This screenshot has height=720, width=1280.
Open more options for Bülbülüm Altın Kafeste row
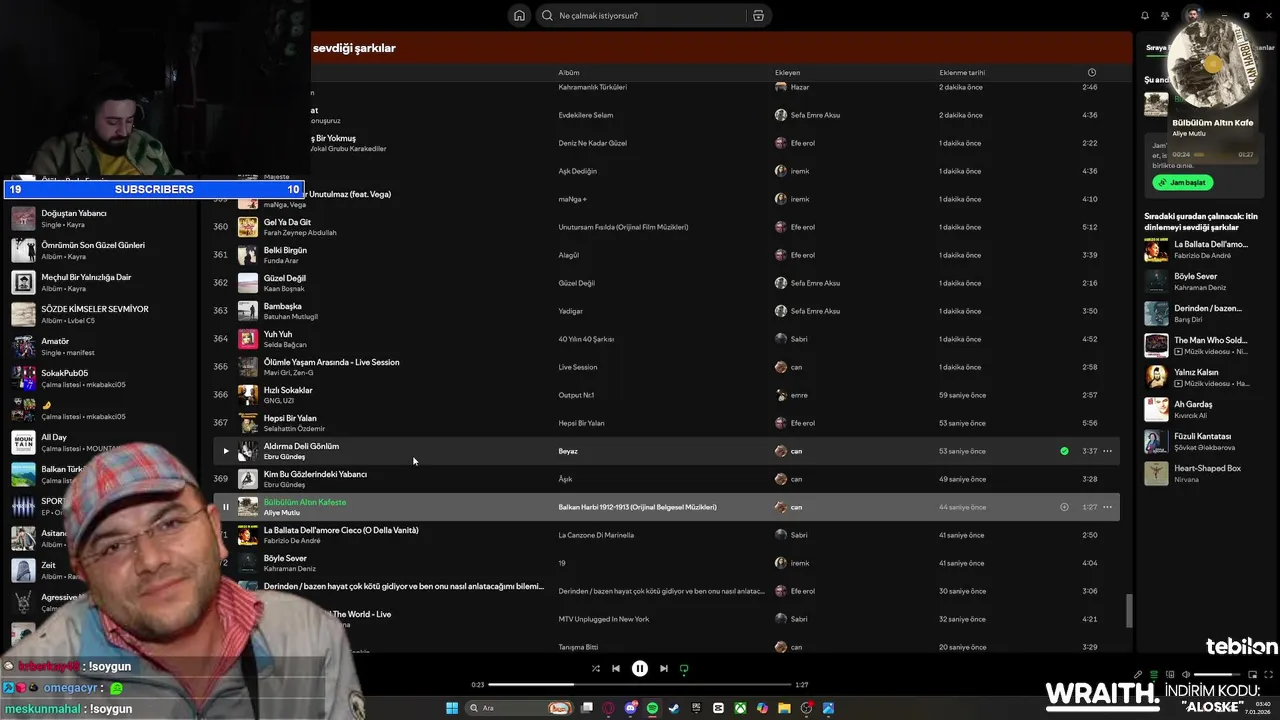[1107, 507]
